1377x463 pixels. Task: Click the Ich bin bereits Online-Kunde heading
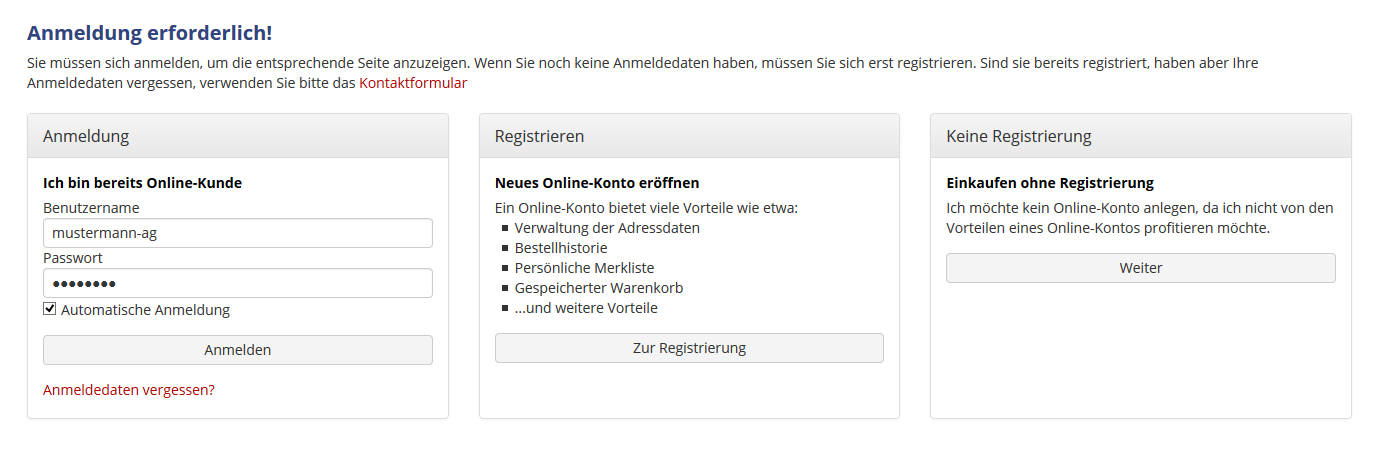pyautogui.click(x=143, y=183)
